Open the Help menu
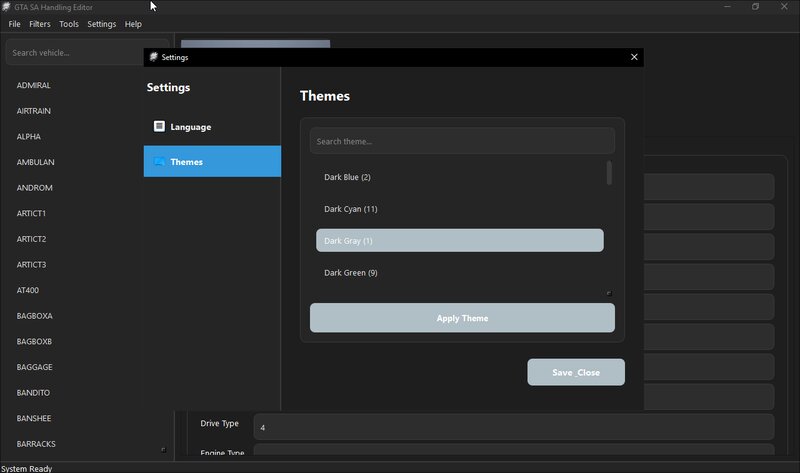 tap(133, 24)
